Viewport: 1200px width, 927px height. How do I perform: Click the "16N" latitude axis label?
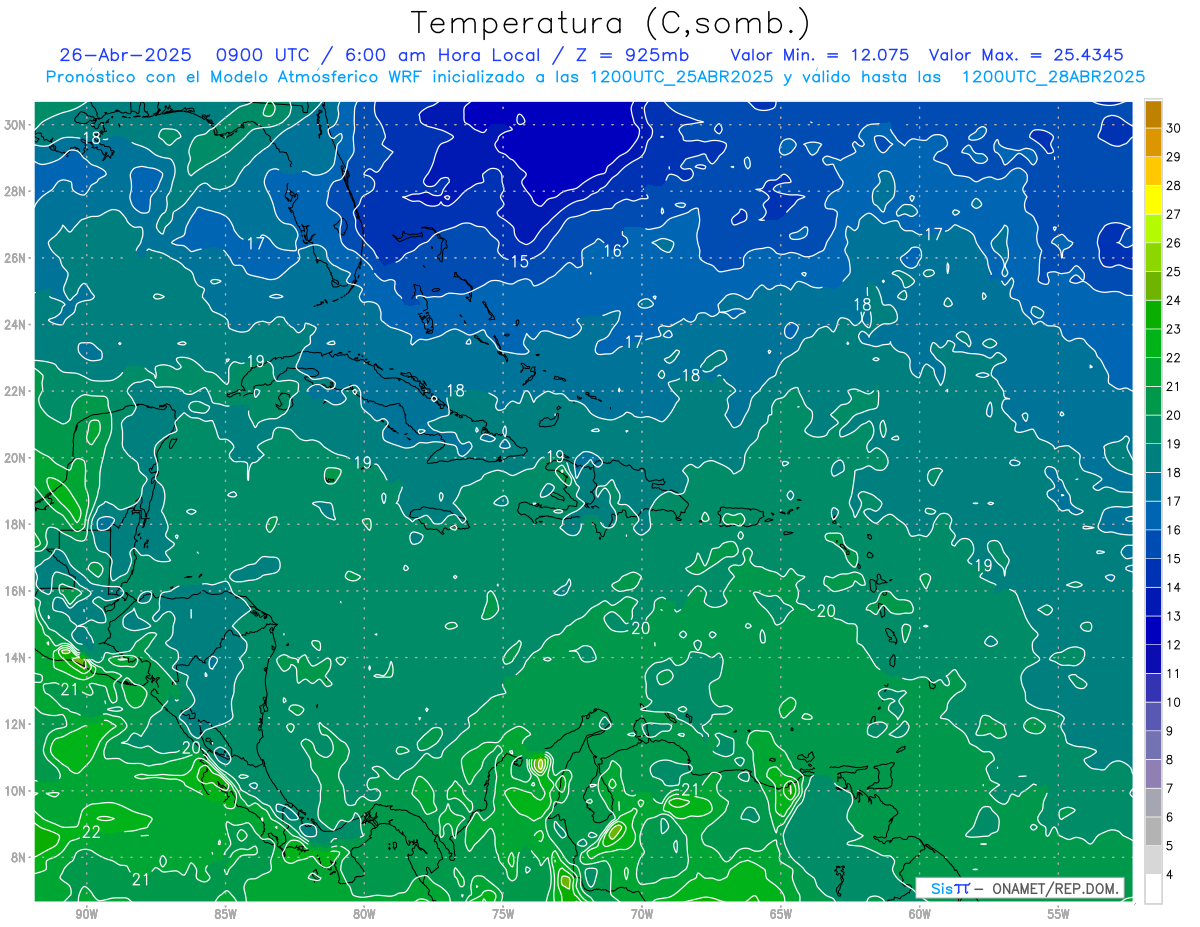pyautogui.click(x=13, y=591)
